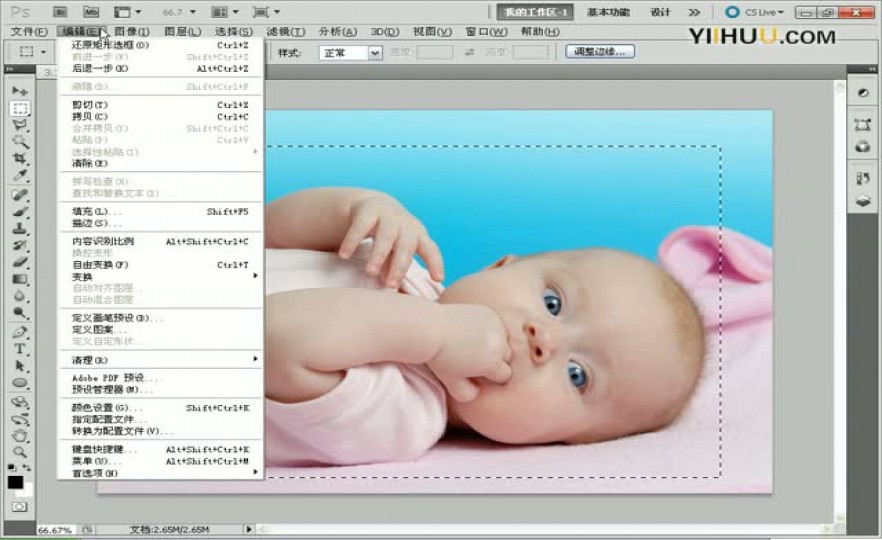882x540 pixels.
Task: Choose 自由变换(F) in the menu
Action: pyautogui.click(x=160, y=264)
